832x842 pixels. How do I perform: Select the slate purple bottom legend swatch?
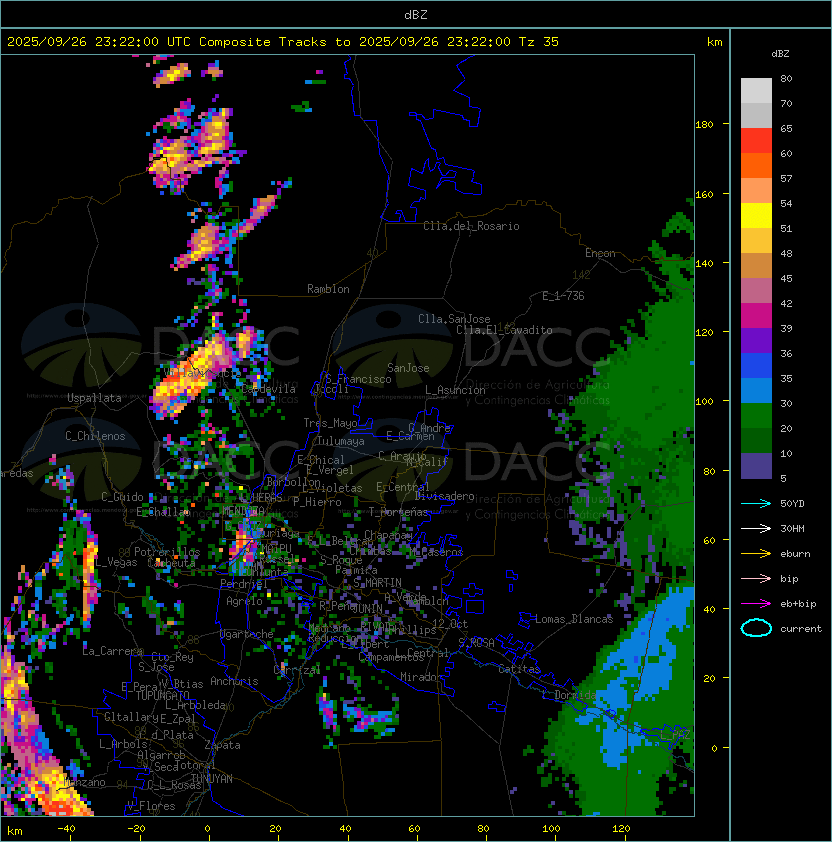756,466
